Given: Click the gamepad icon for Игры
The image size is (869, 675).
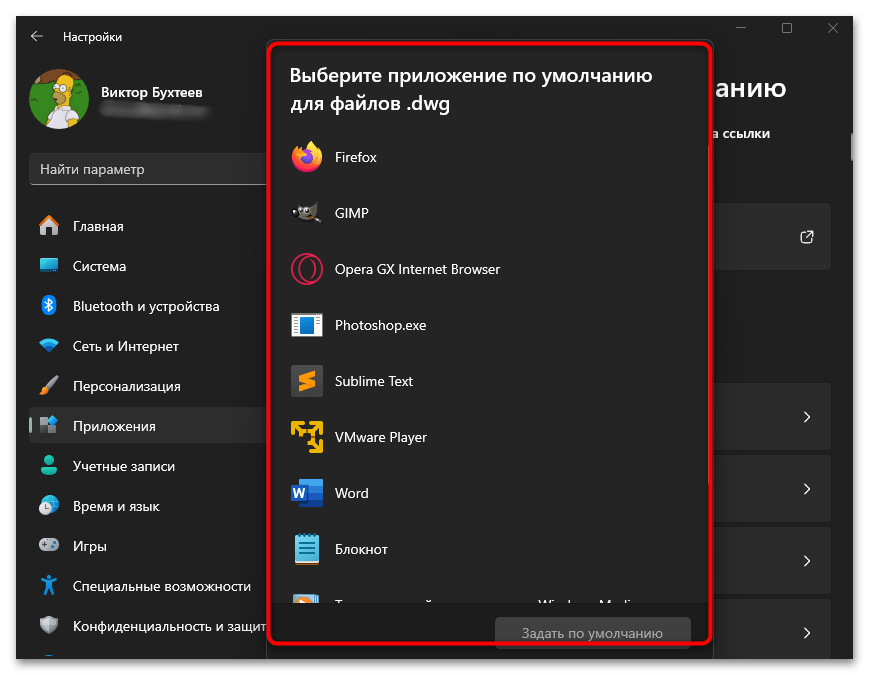Looking at the screenshot, I should (x=49, y=545).
